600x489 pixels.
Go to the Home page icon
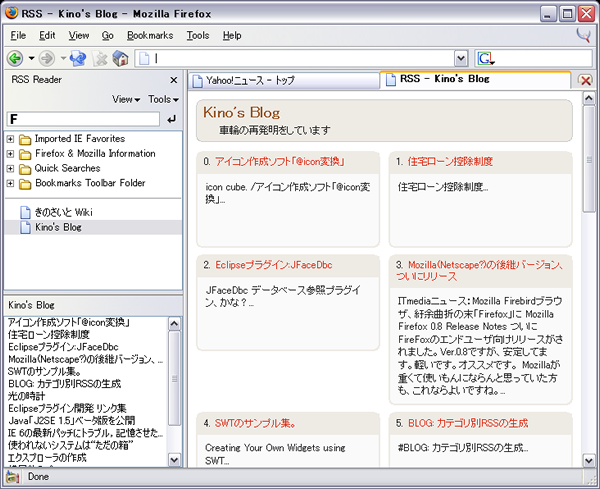point(120,59)
